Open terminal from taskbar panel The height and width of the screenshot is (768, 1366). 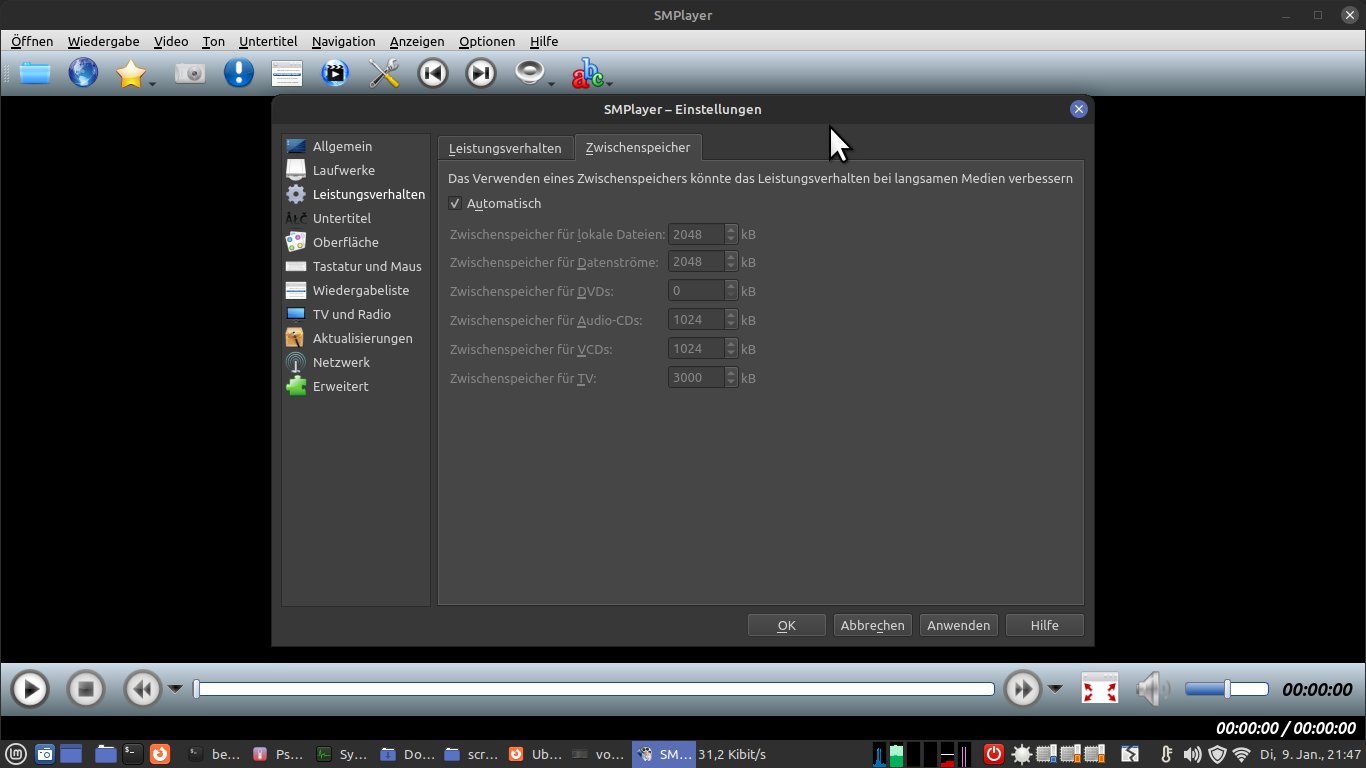tap(132, 754)
